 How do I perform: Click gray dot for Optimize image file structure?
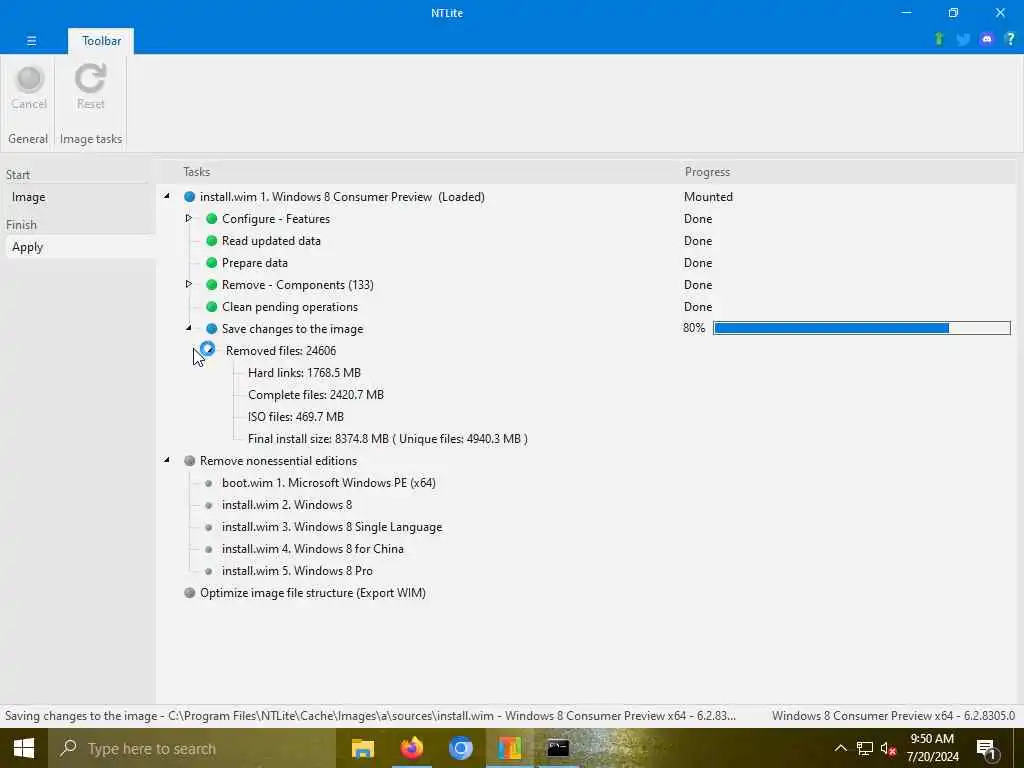click(x=189, y=592)
